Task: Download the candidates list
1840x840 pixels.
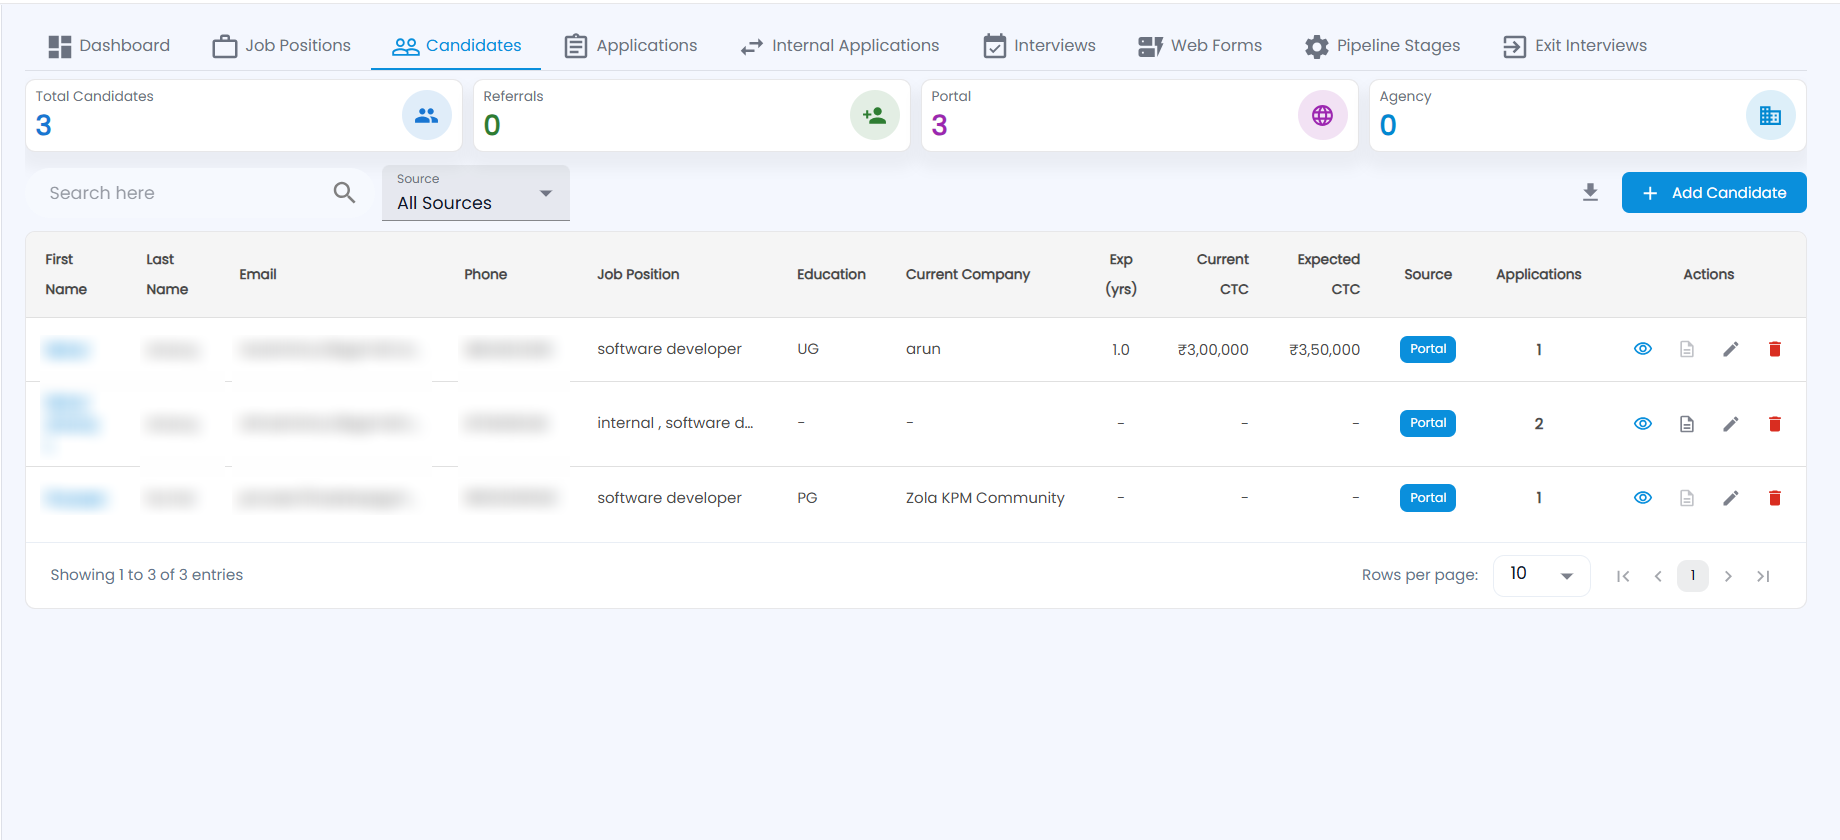Action: point(1590,193)
